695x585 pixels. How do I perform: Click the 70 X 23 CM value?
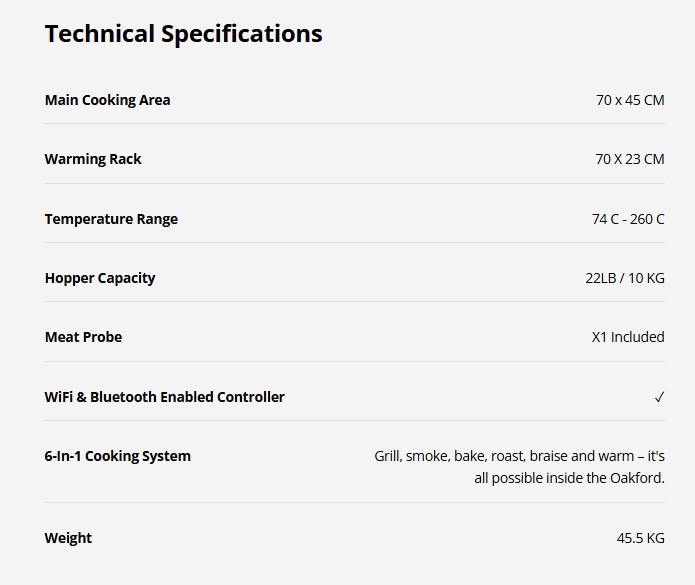[630, 159]
